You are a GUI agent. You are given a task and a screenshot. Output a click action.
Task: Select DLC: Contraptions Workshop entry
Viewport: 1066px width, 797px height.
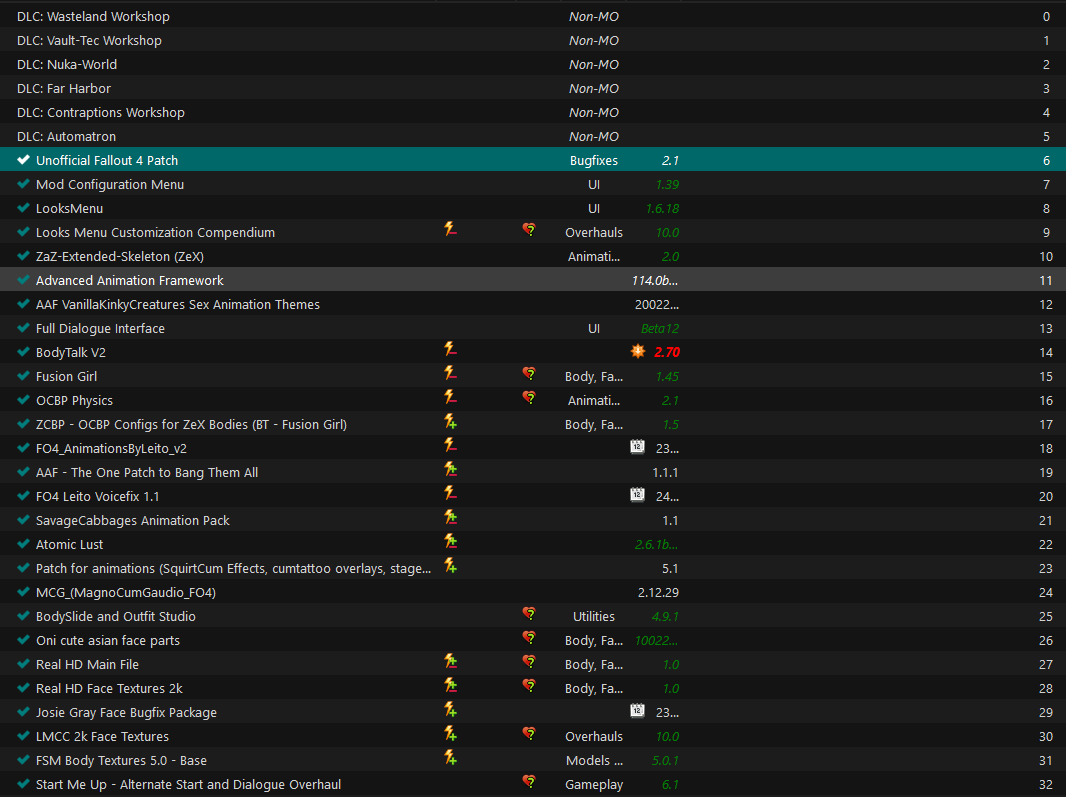pyautogui.click(x=533, y=112)
